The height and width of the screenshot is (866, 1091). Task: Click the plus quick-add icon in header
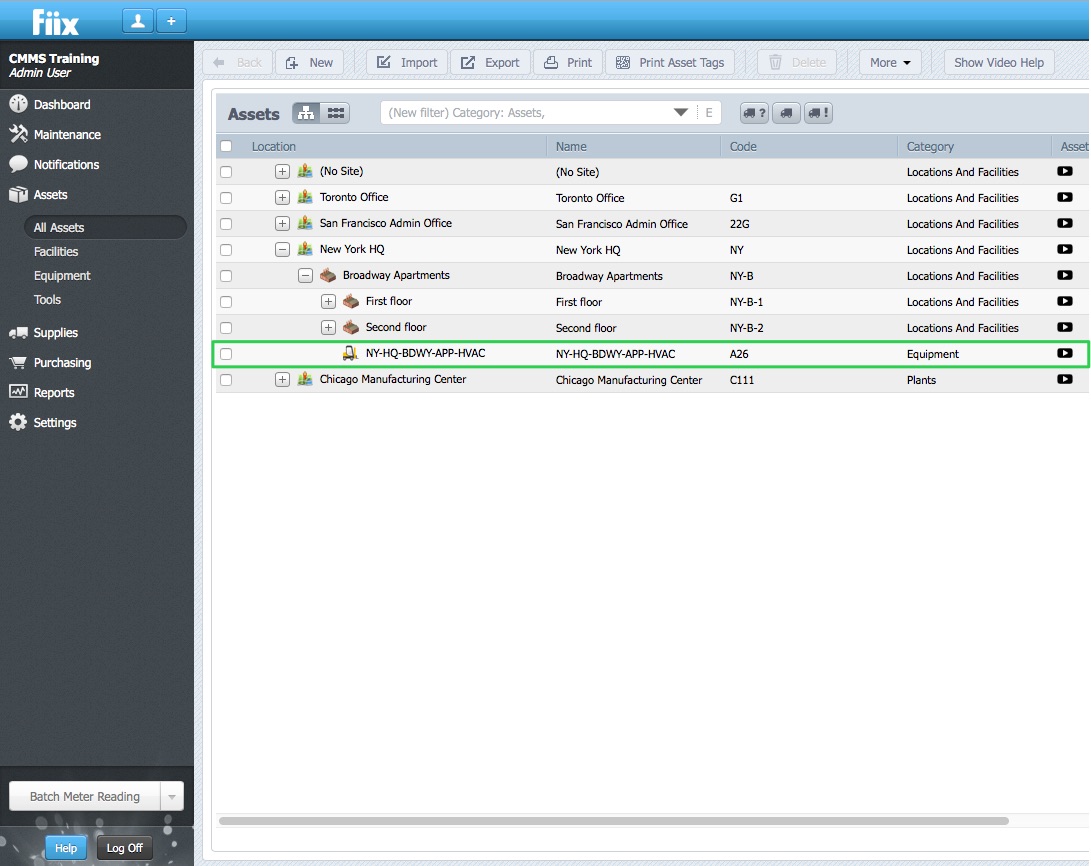click(x=171, y=21)
